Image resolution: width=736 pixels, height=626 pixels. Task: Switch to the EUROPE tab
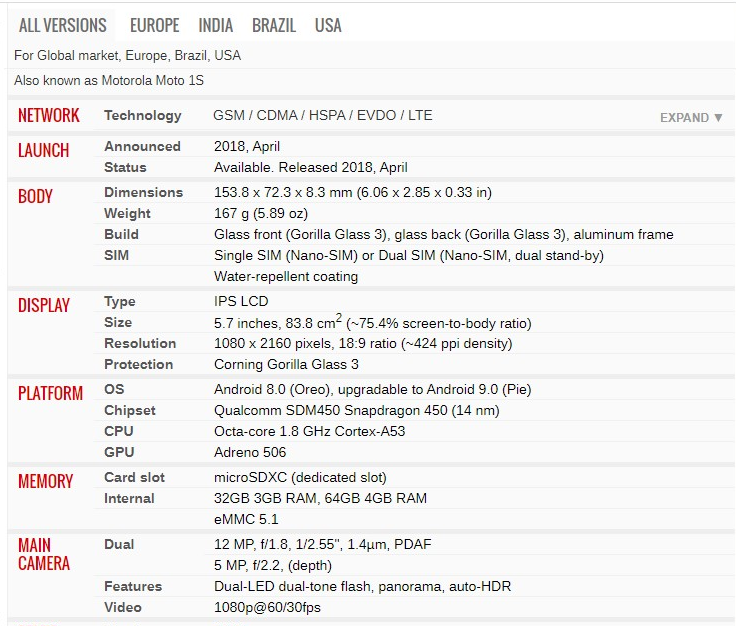[154, 25]
